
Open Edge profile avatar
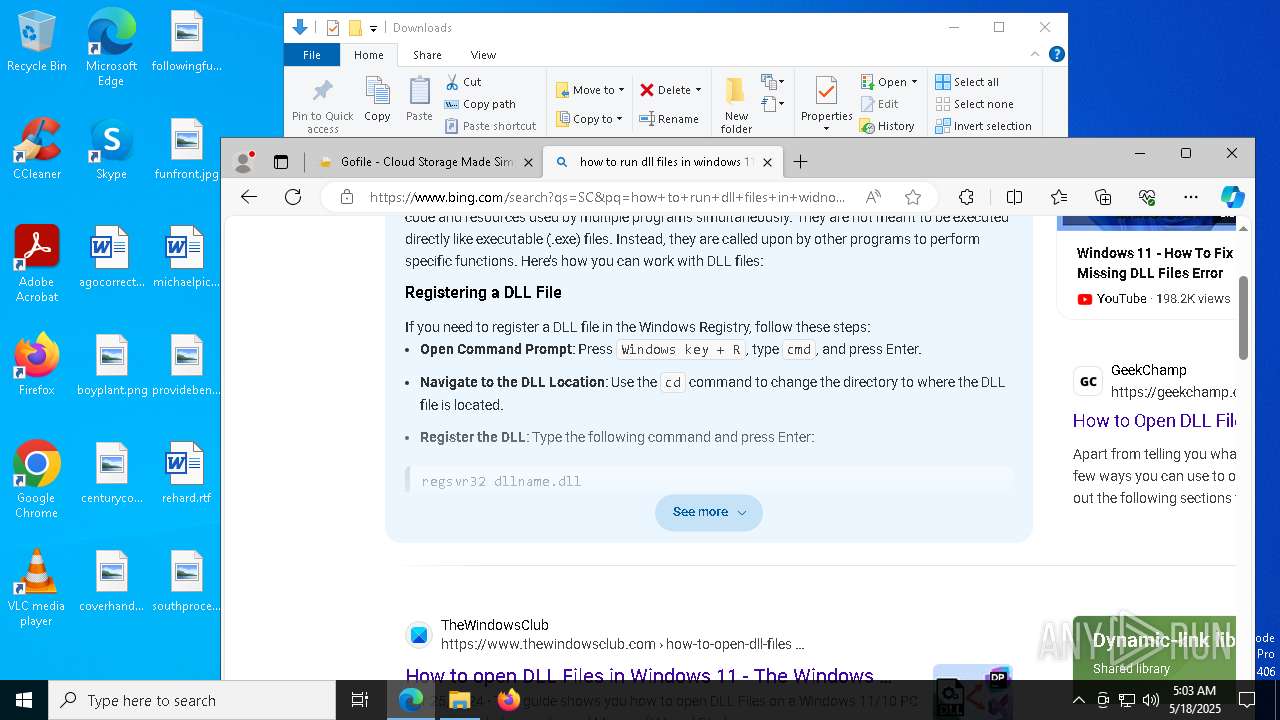243,162
